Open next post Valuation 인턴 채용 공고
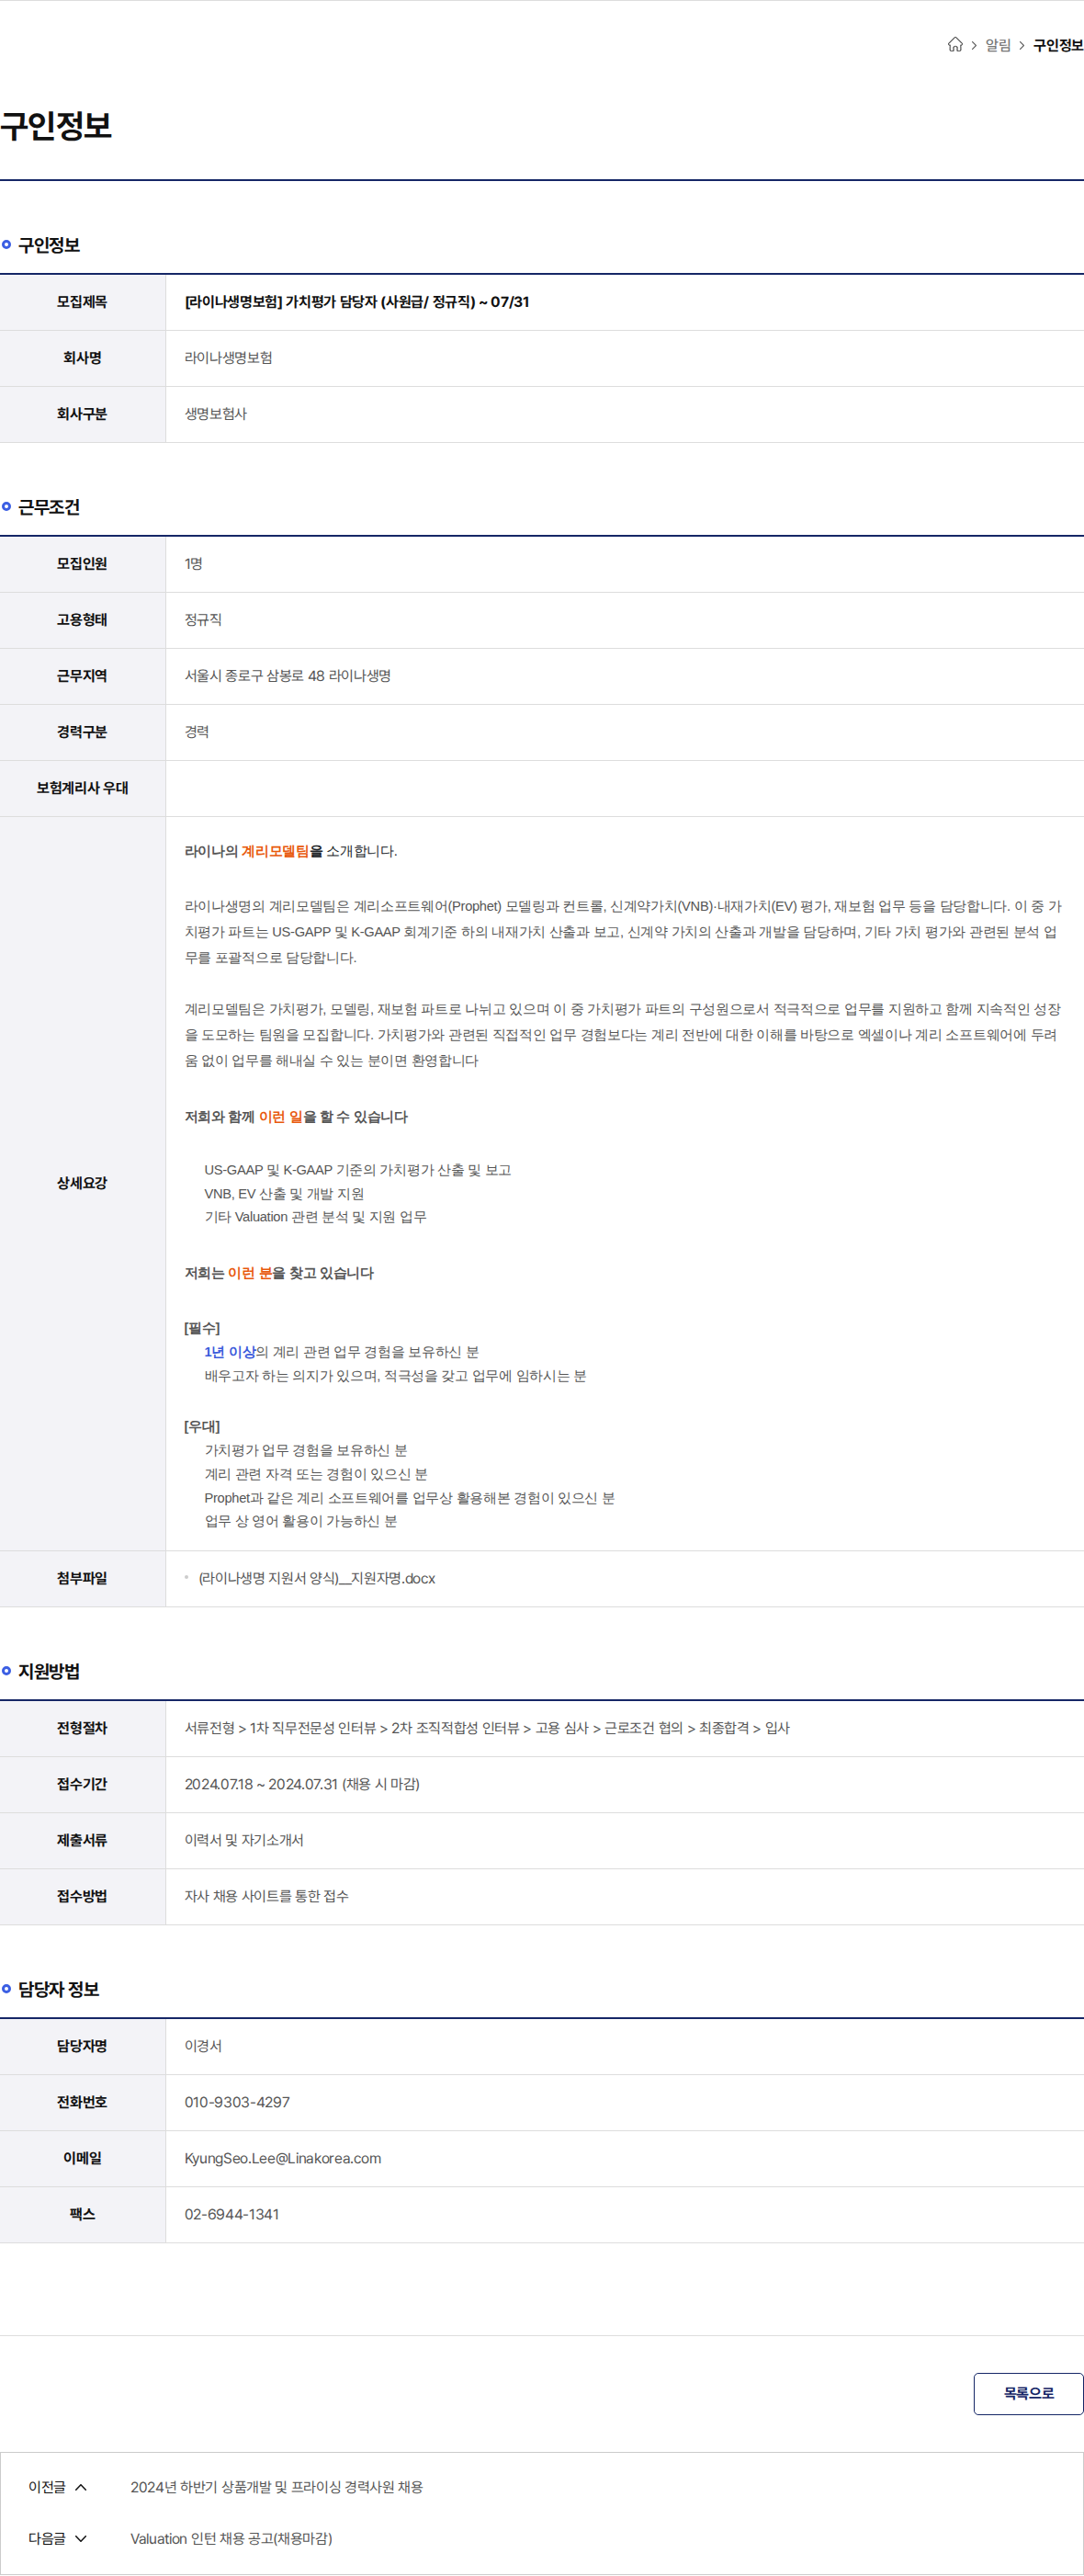This screenshot has width=1084, height=2576. (x=231, y=2538)
